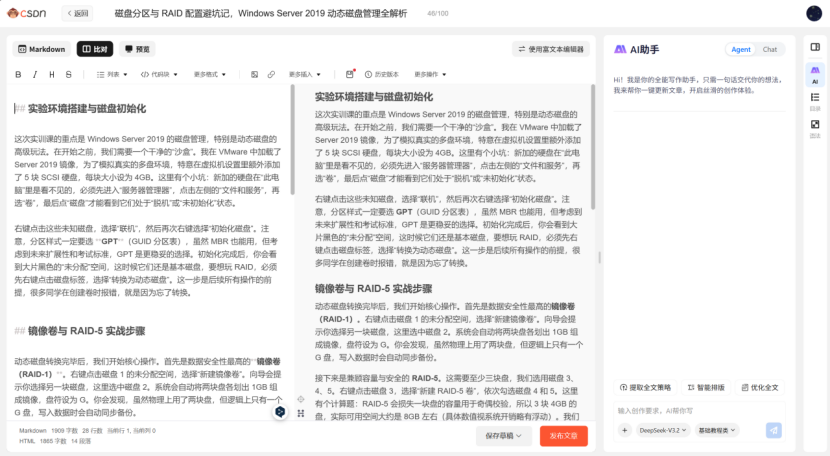Click the HTML word count status
The height and width of the screenshot is (456, 830).
pyautogui.click(x=55, y=441)
